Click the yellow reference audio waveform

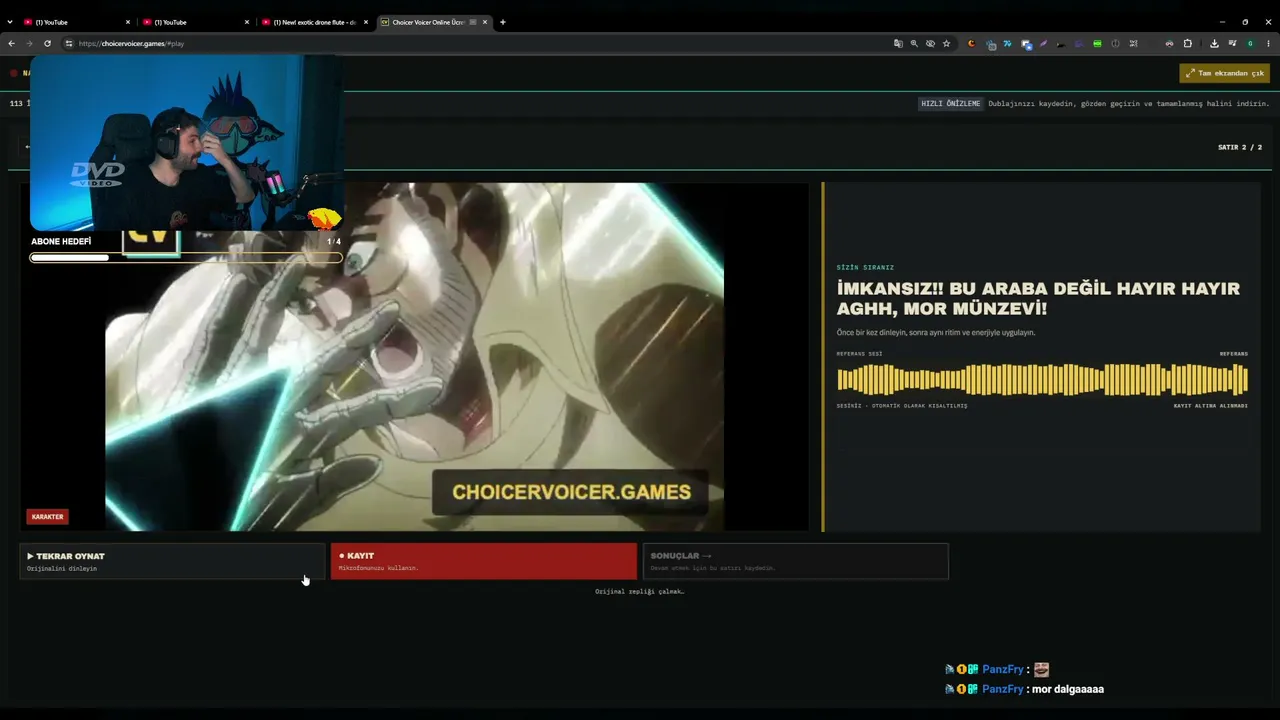pyautogui.click(x=1042, y=380)
